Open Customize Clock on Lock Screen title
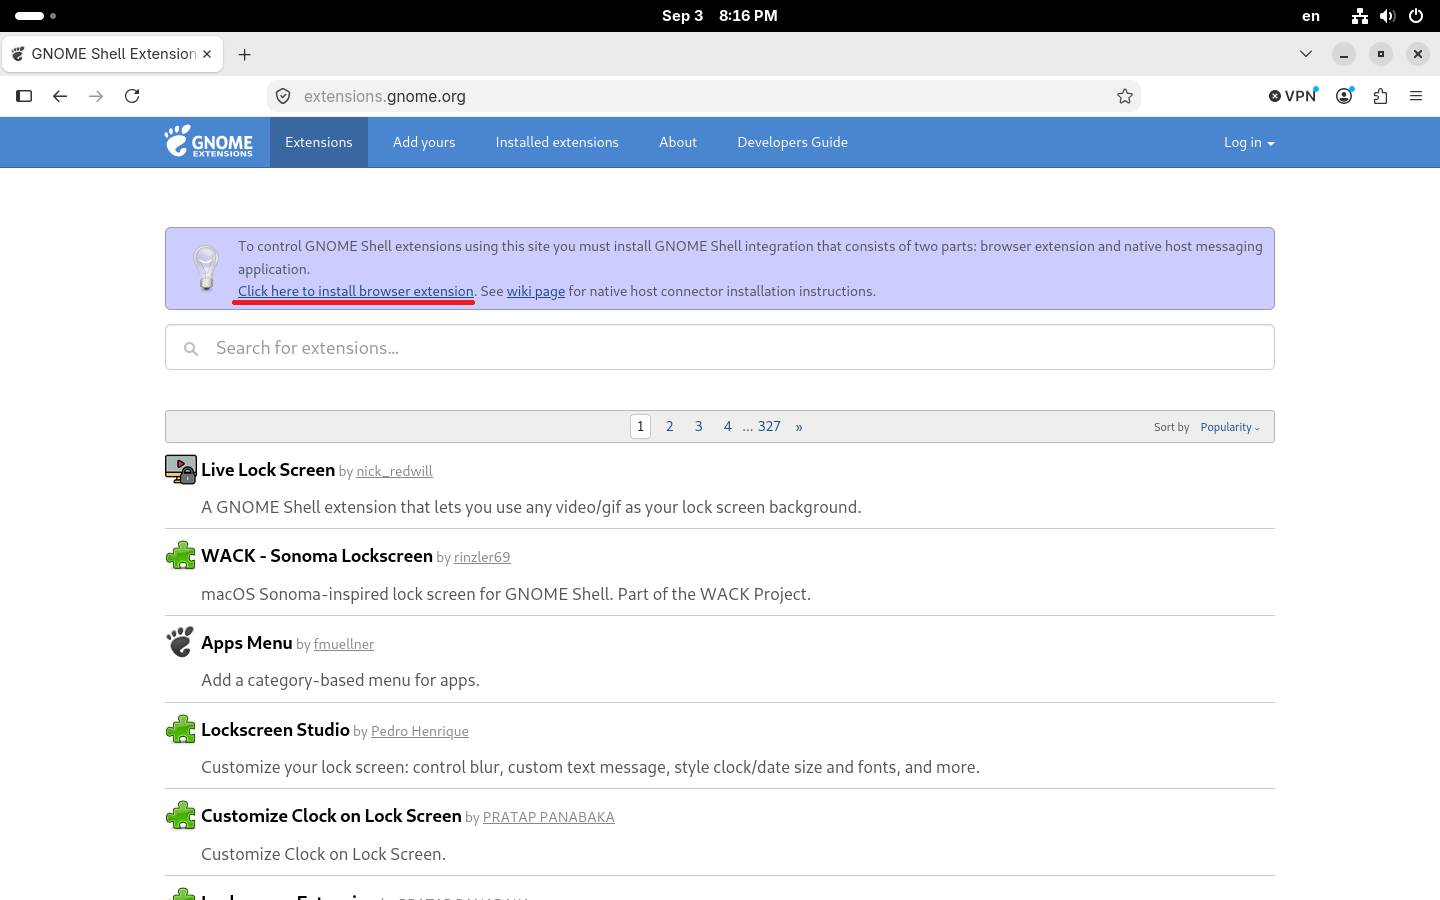 tap(331, 815)
